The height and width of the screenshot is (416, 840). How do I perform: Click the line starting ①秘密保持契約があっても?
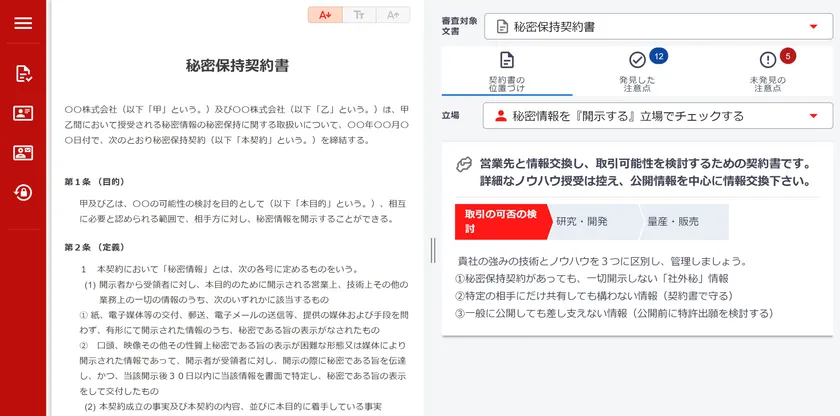591,279
